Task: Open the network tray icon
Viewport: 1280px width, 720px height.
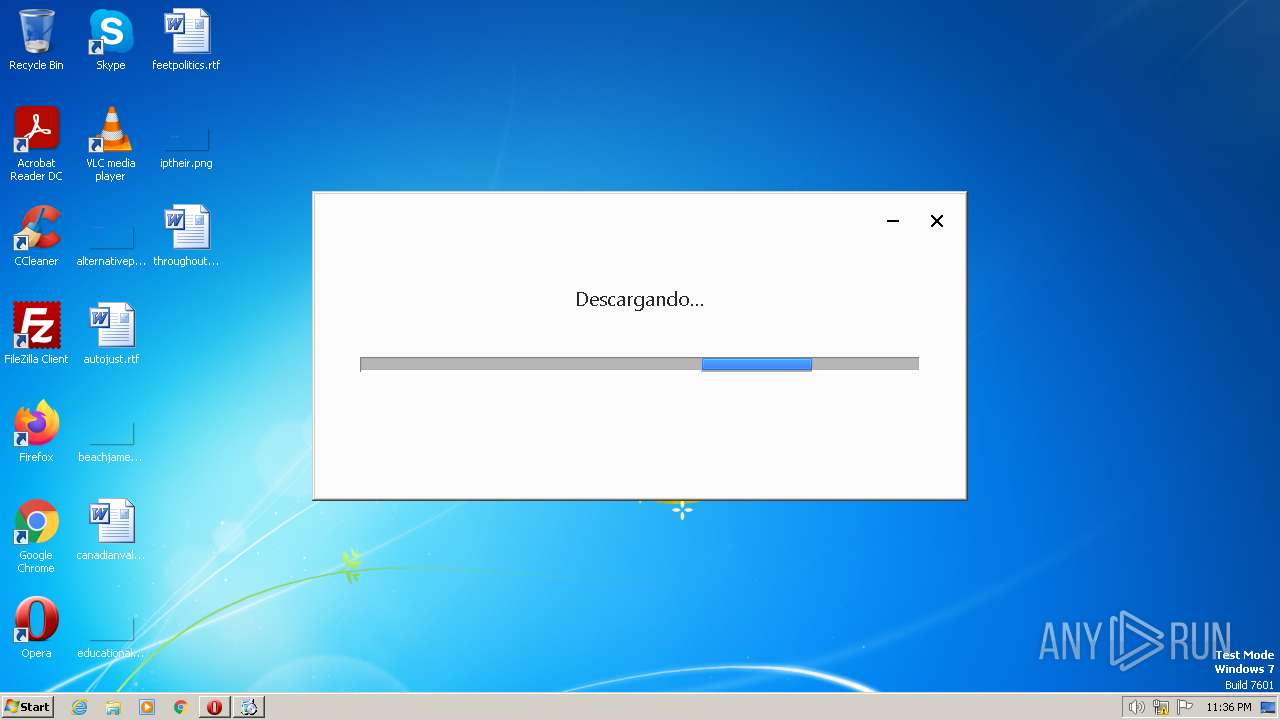Action: [x=1161, y=707]
